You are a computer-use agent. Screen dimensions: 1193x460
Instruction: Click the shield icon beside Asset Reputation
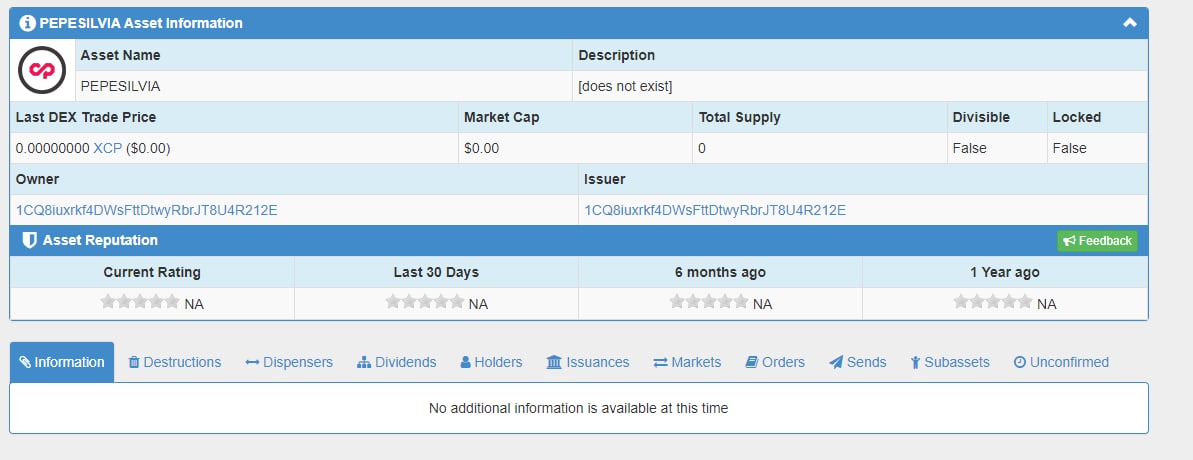(30, 240)
